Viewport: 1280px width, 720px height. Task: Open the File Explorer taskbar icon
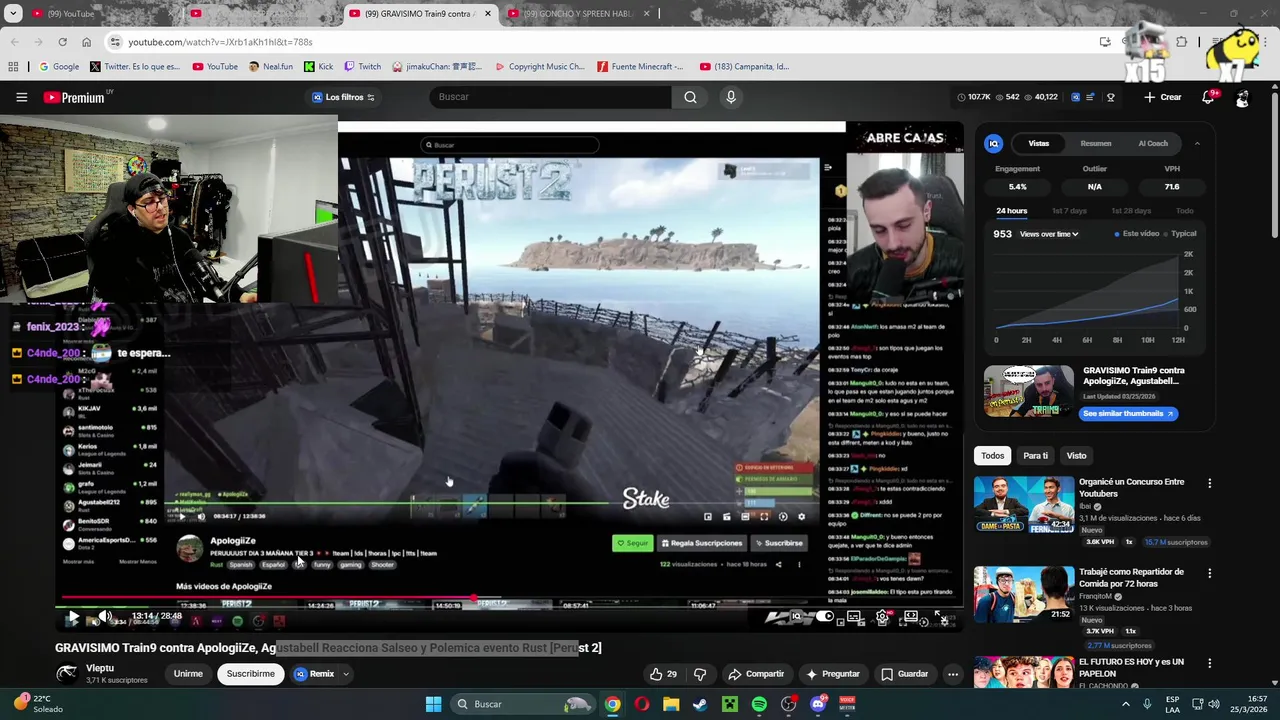pyautogui.click(x=671, y=704)
